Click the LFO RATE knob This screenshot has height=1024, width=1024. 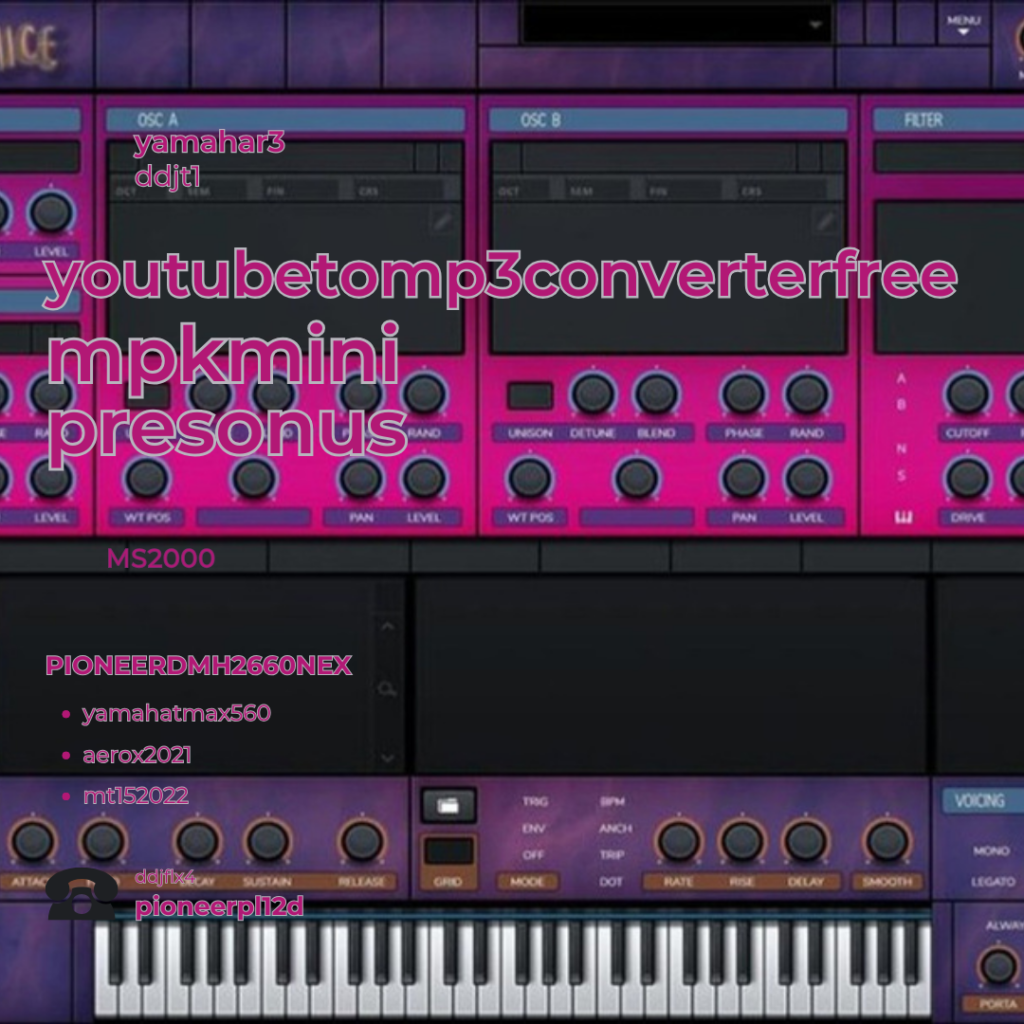[x=678, y=840]
